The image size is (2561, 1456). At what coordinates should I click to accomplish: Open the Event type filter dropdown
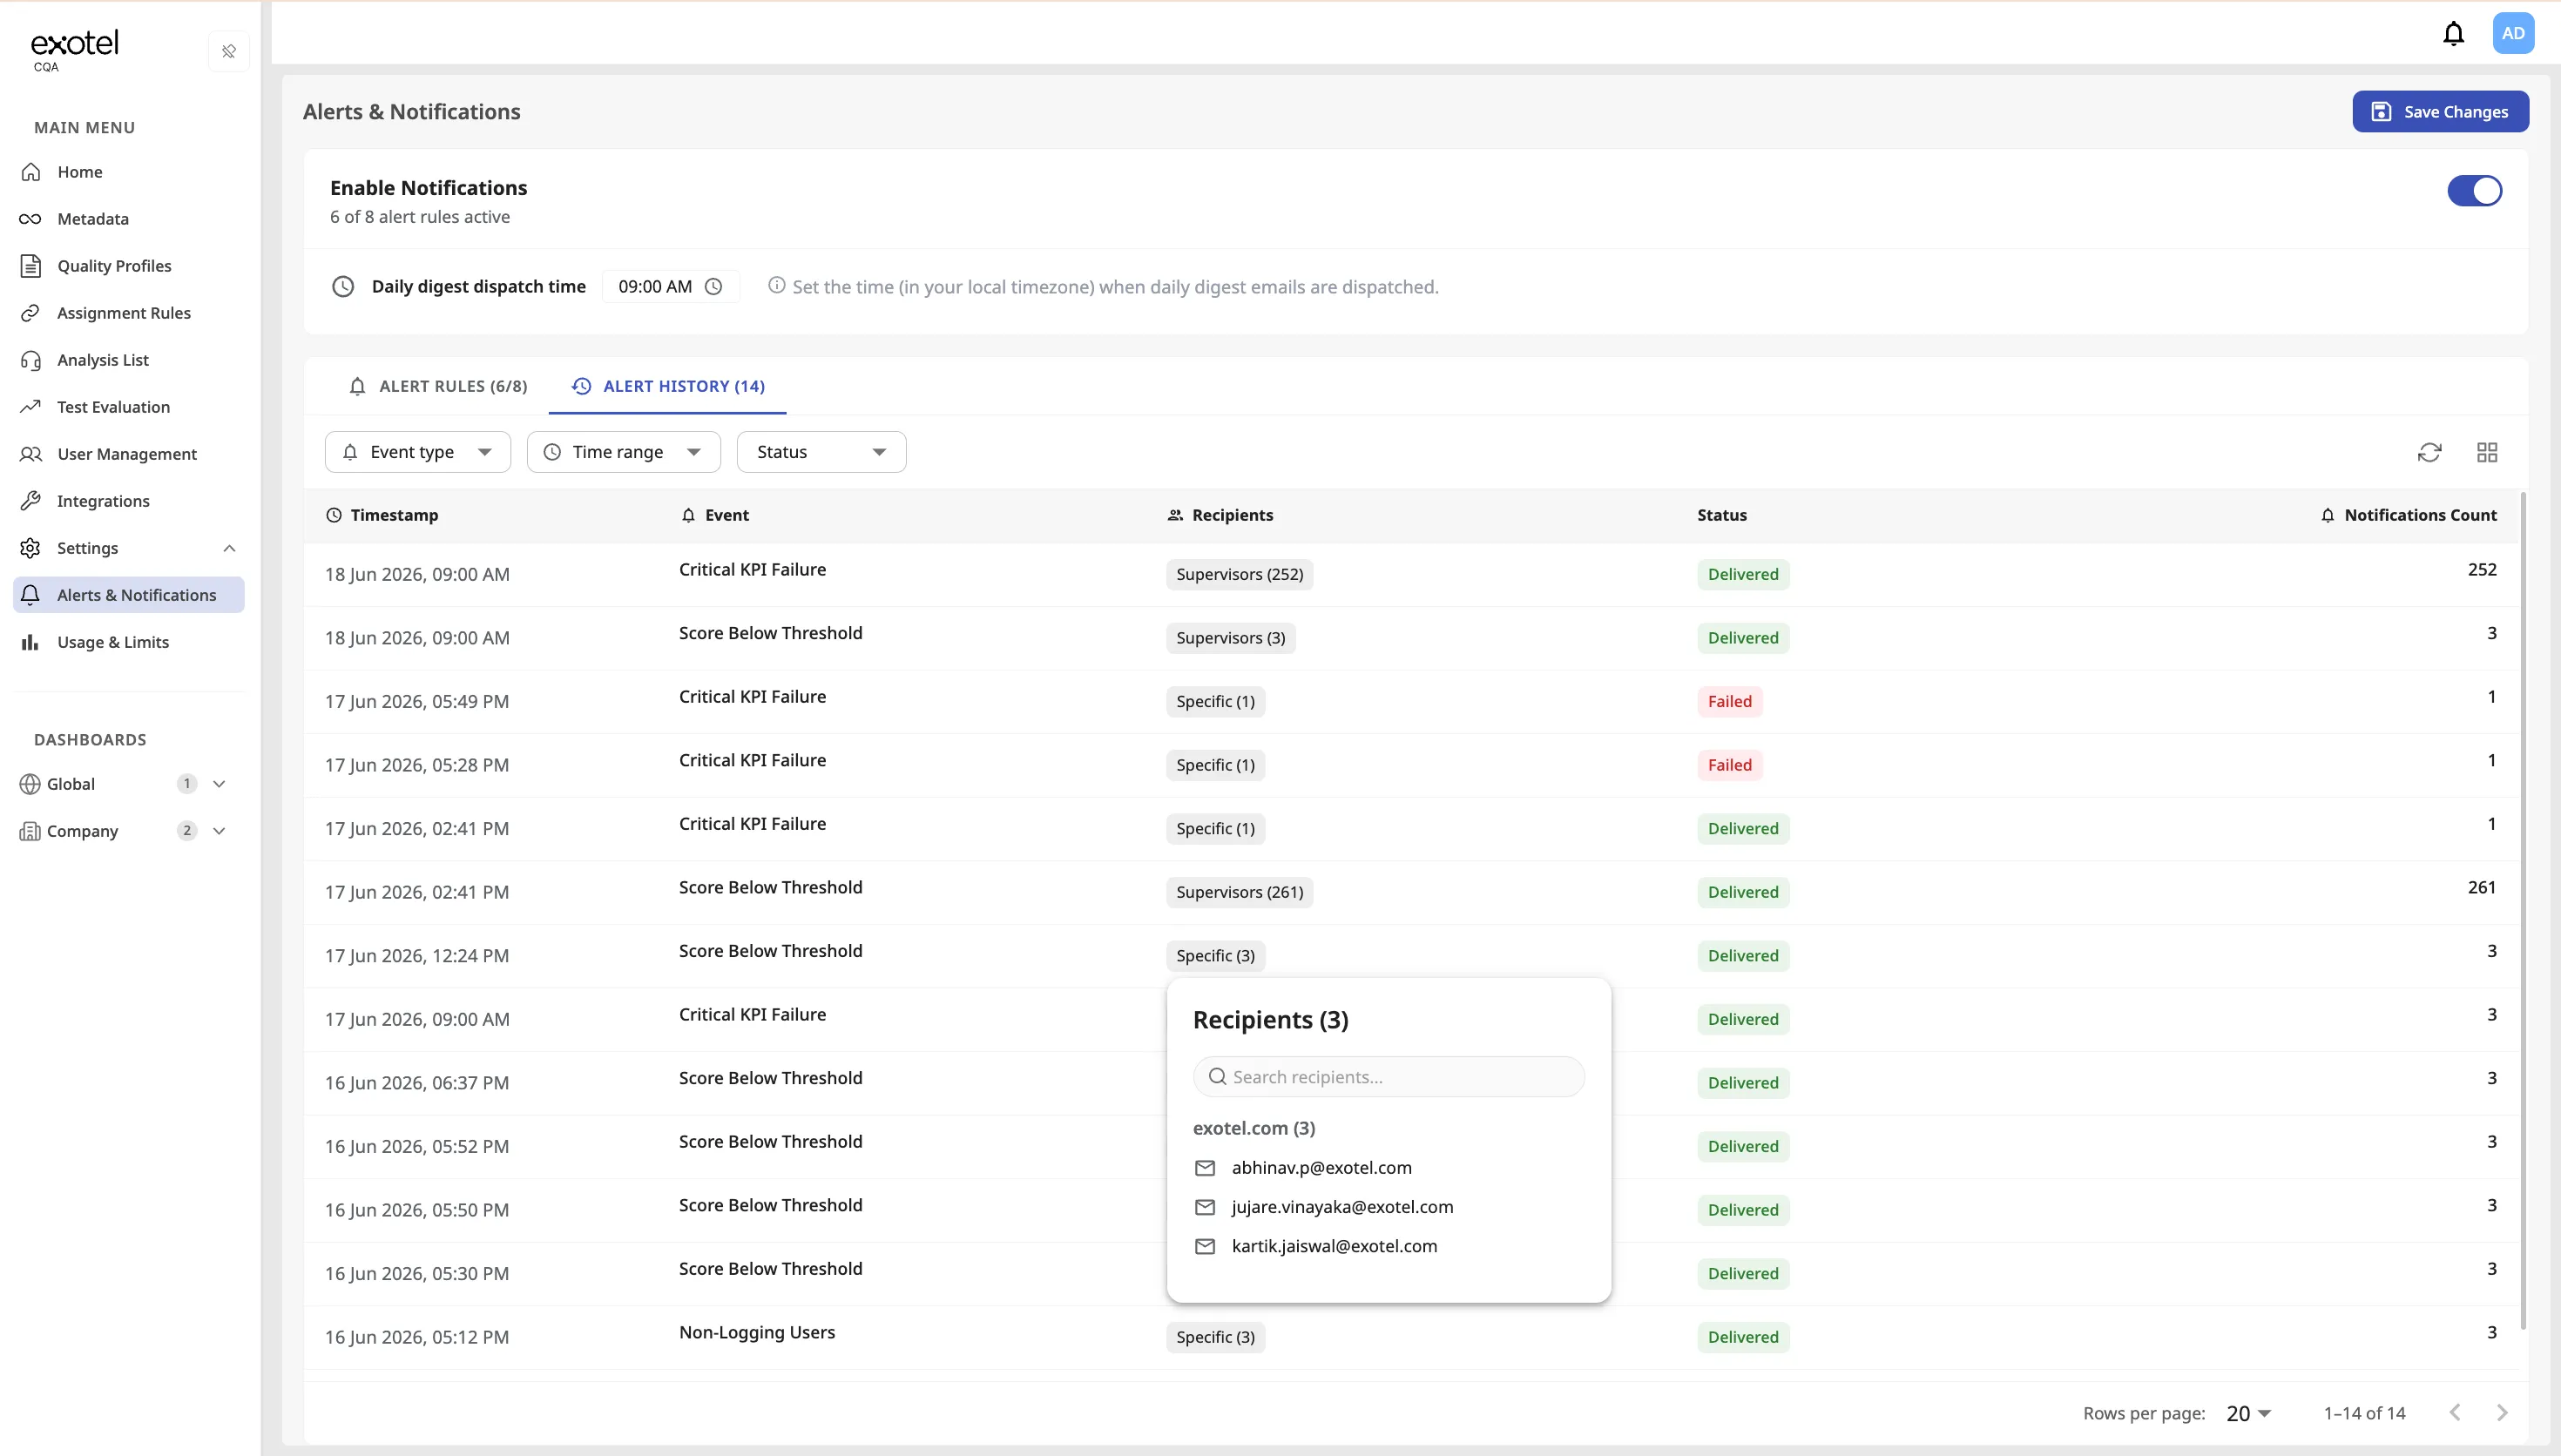point(418,452)
